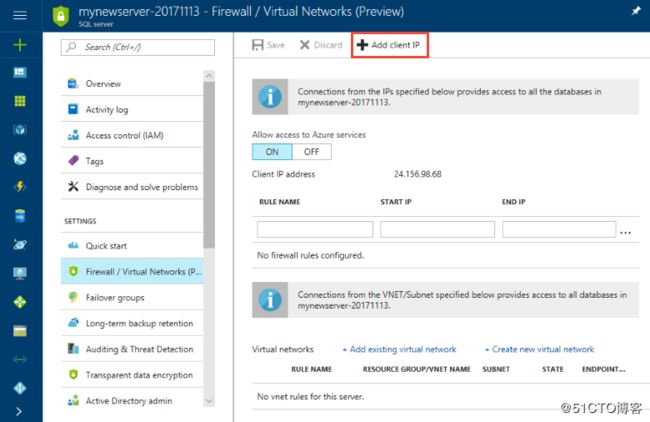Open the ellipsis menu for firewall rule row
Image resolution: width=650 pixels, height=422 pixels.
tap(626, 233)
